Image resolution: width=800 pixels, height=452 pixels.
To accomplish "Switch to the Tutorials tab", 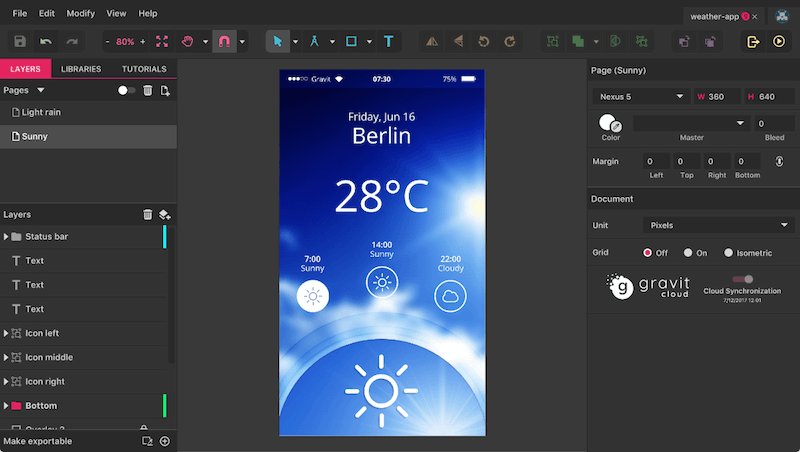I will coord(144,69).
